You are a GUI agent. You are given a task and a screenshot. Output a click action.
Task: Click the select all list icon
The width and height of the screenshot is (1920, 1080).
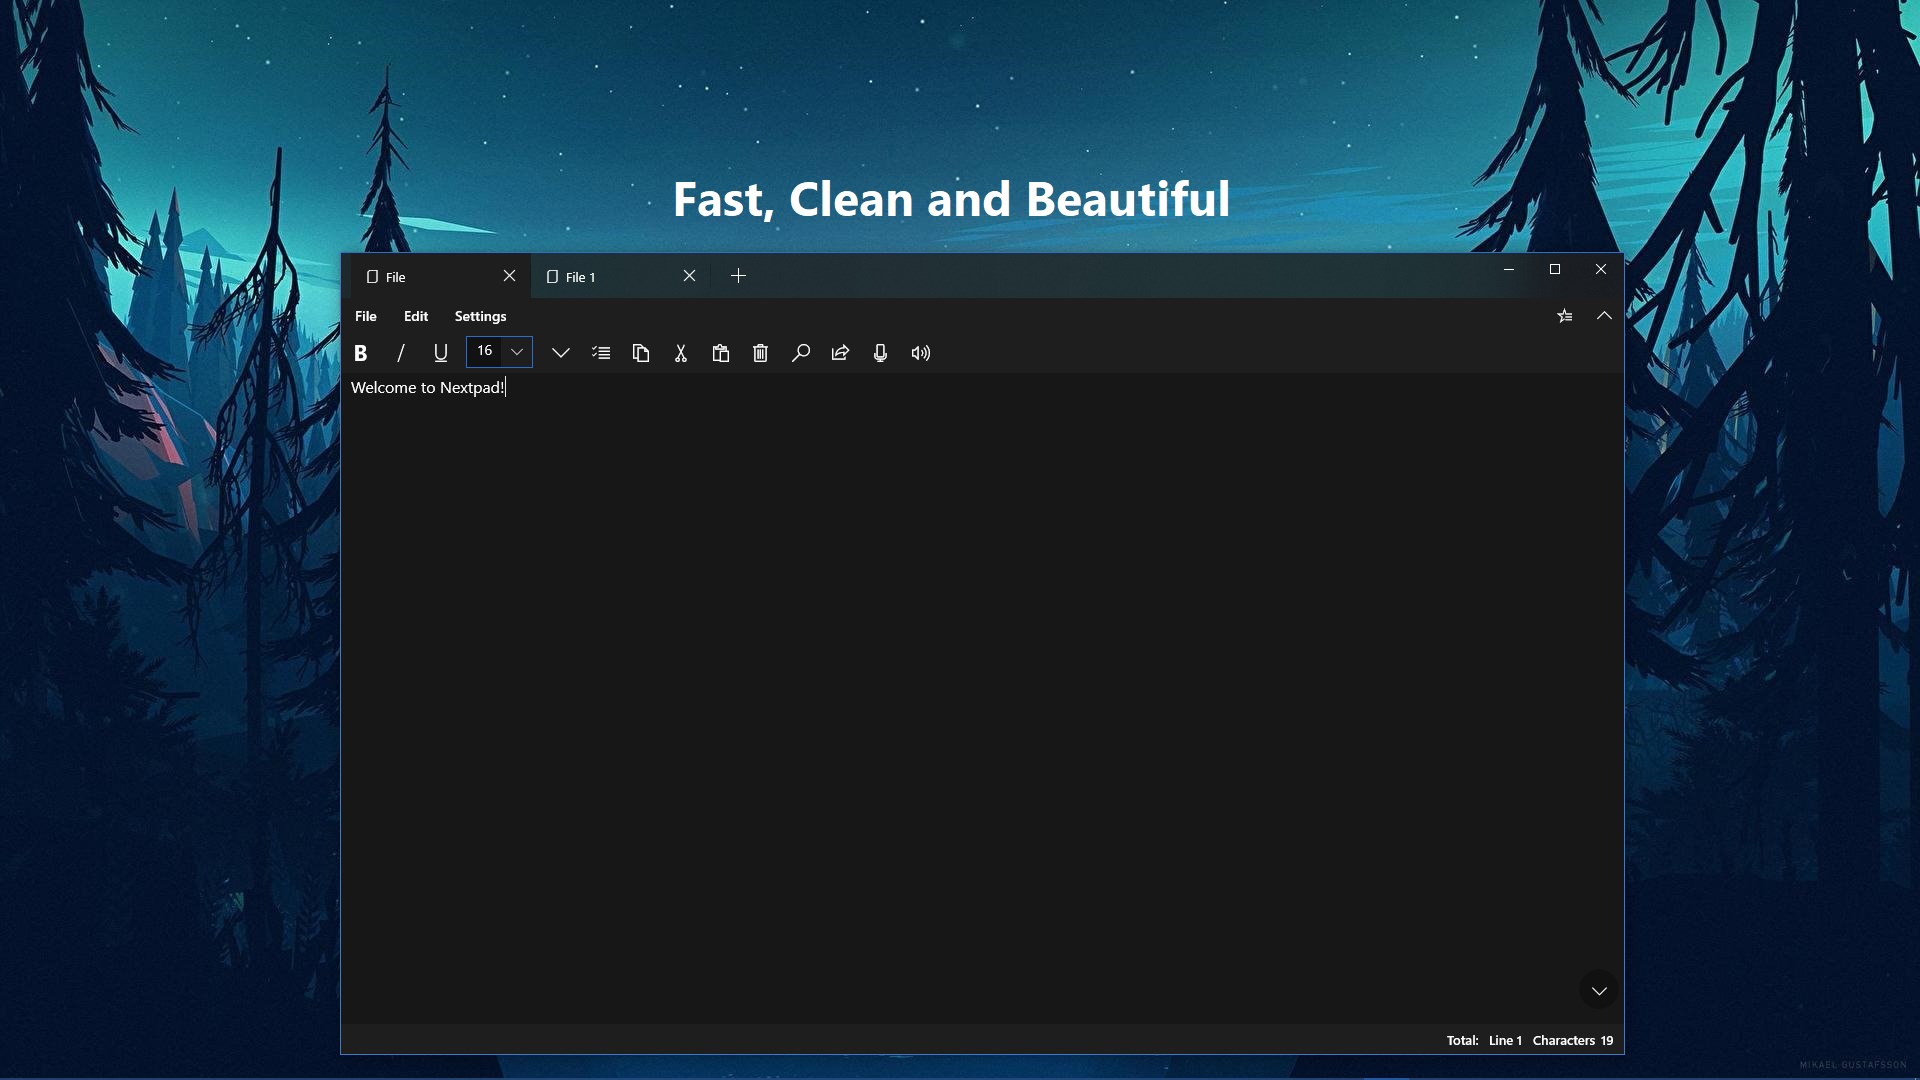[x=601, y=353]
